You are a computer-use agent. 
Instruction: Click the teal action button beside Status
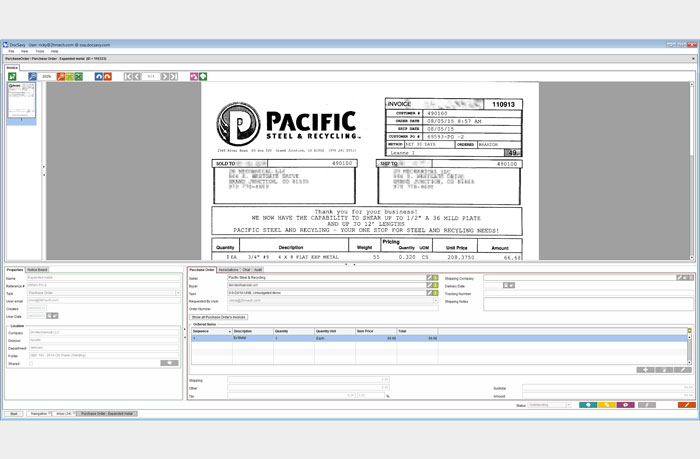tap(588, 405)
